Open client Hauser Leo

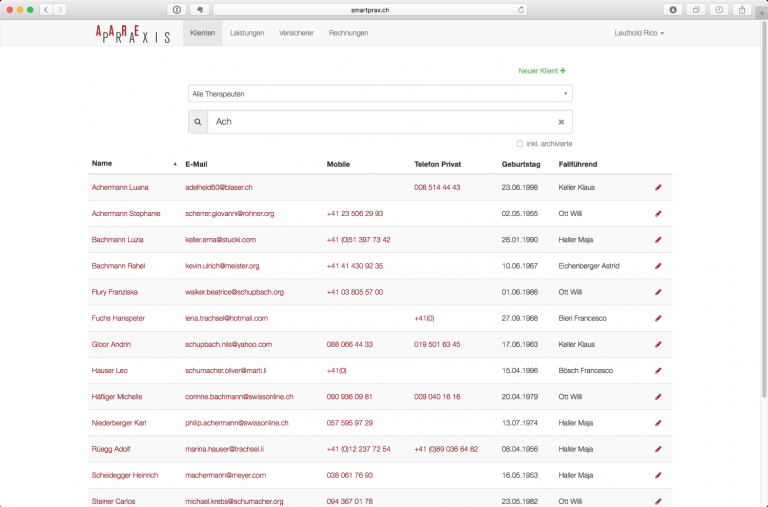click(x=109, y=371)
